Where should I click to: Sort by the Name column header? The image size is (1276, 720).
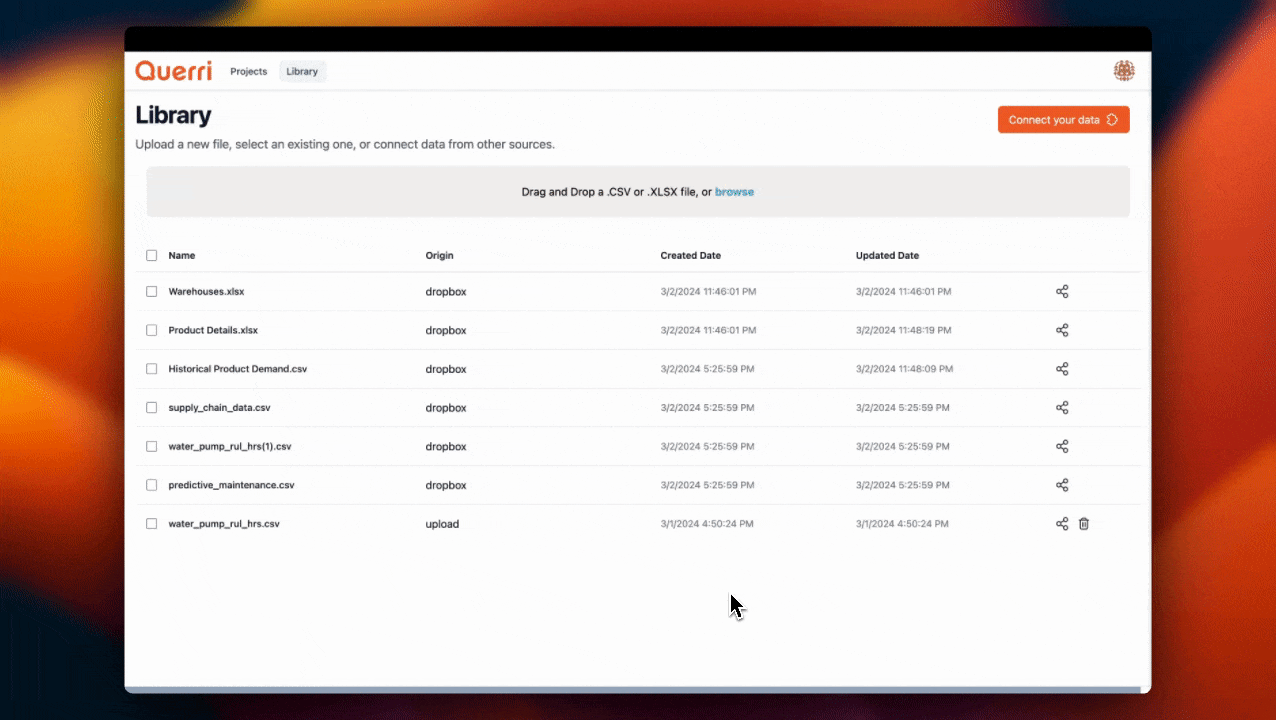point(182,256)
